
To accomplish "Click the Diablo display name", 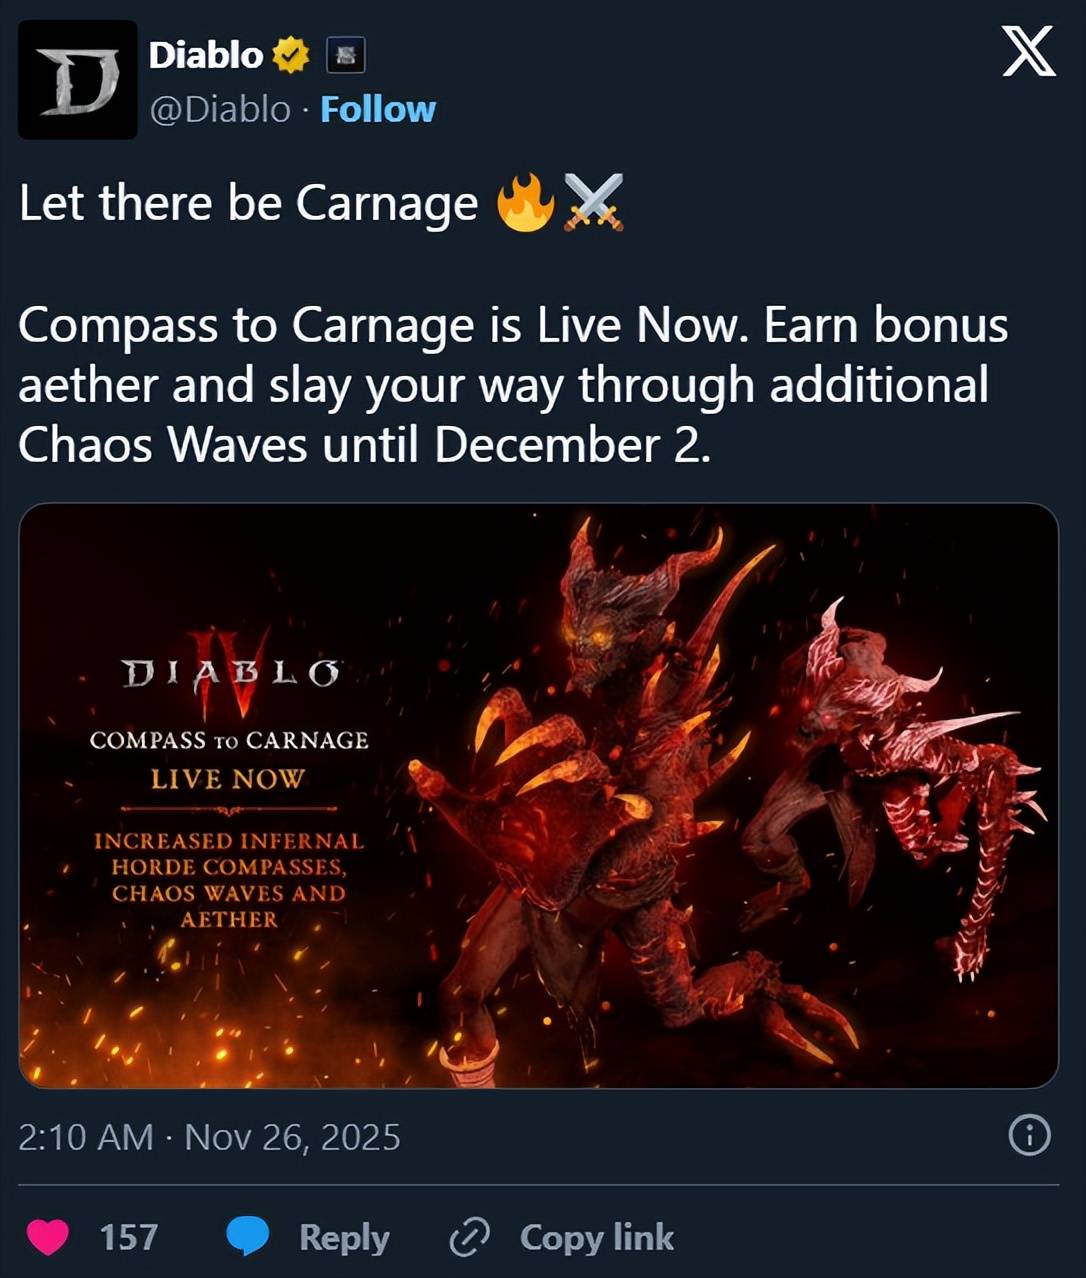I will click(206, 55).
